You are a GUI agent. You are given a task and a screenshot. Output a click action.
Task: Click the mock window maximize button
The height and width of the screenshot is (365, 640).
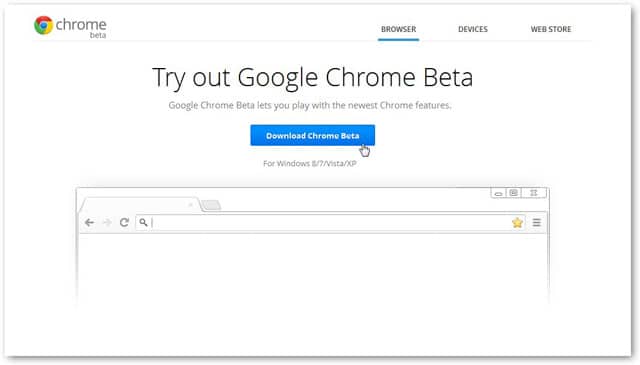click(x=514, y=193)
